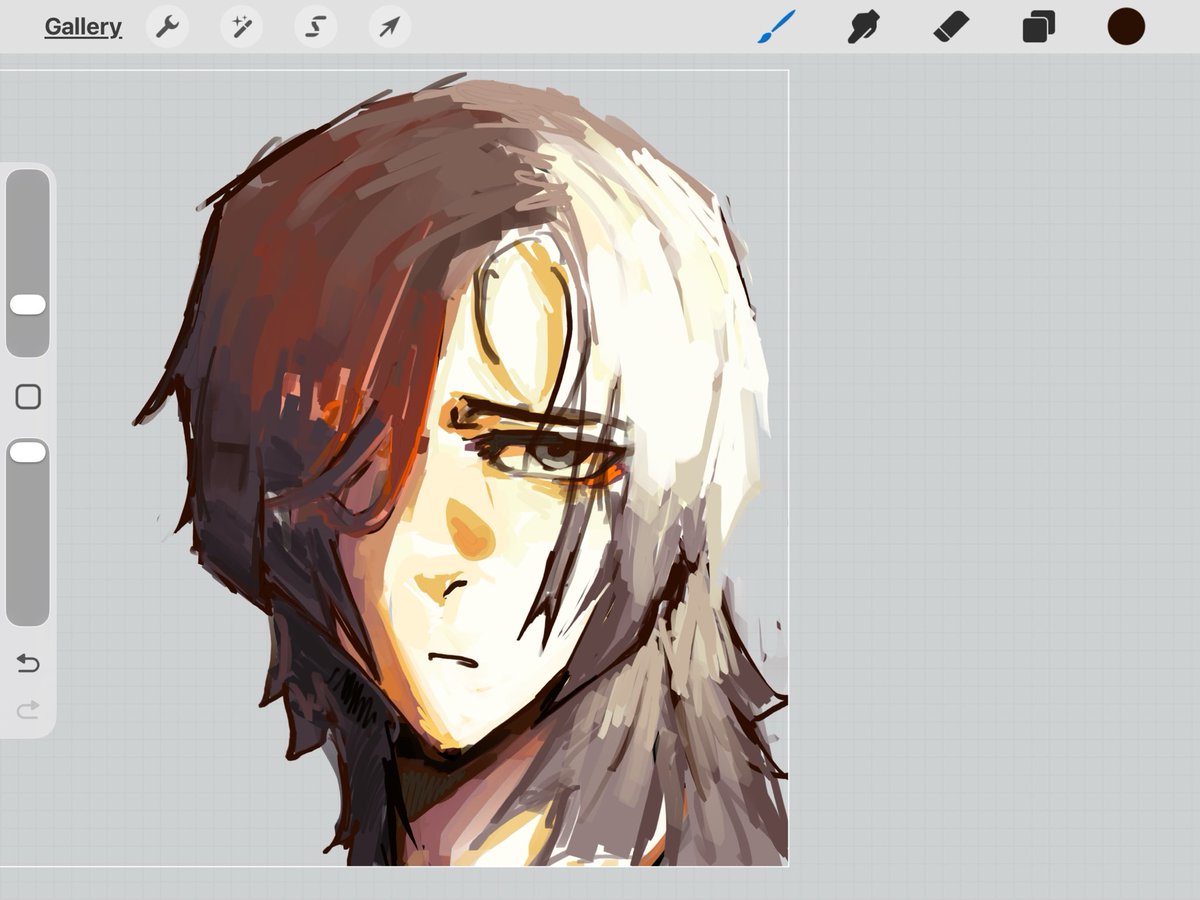
Task: Open the Adjustments magic wand menu
Action: click(x=241, y=27)
